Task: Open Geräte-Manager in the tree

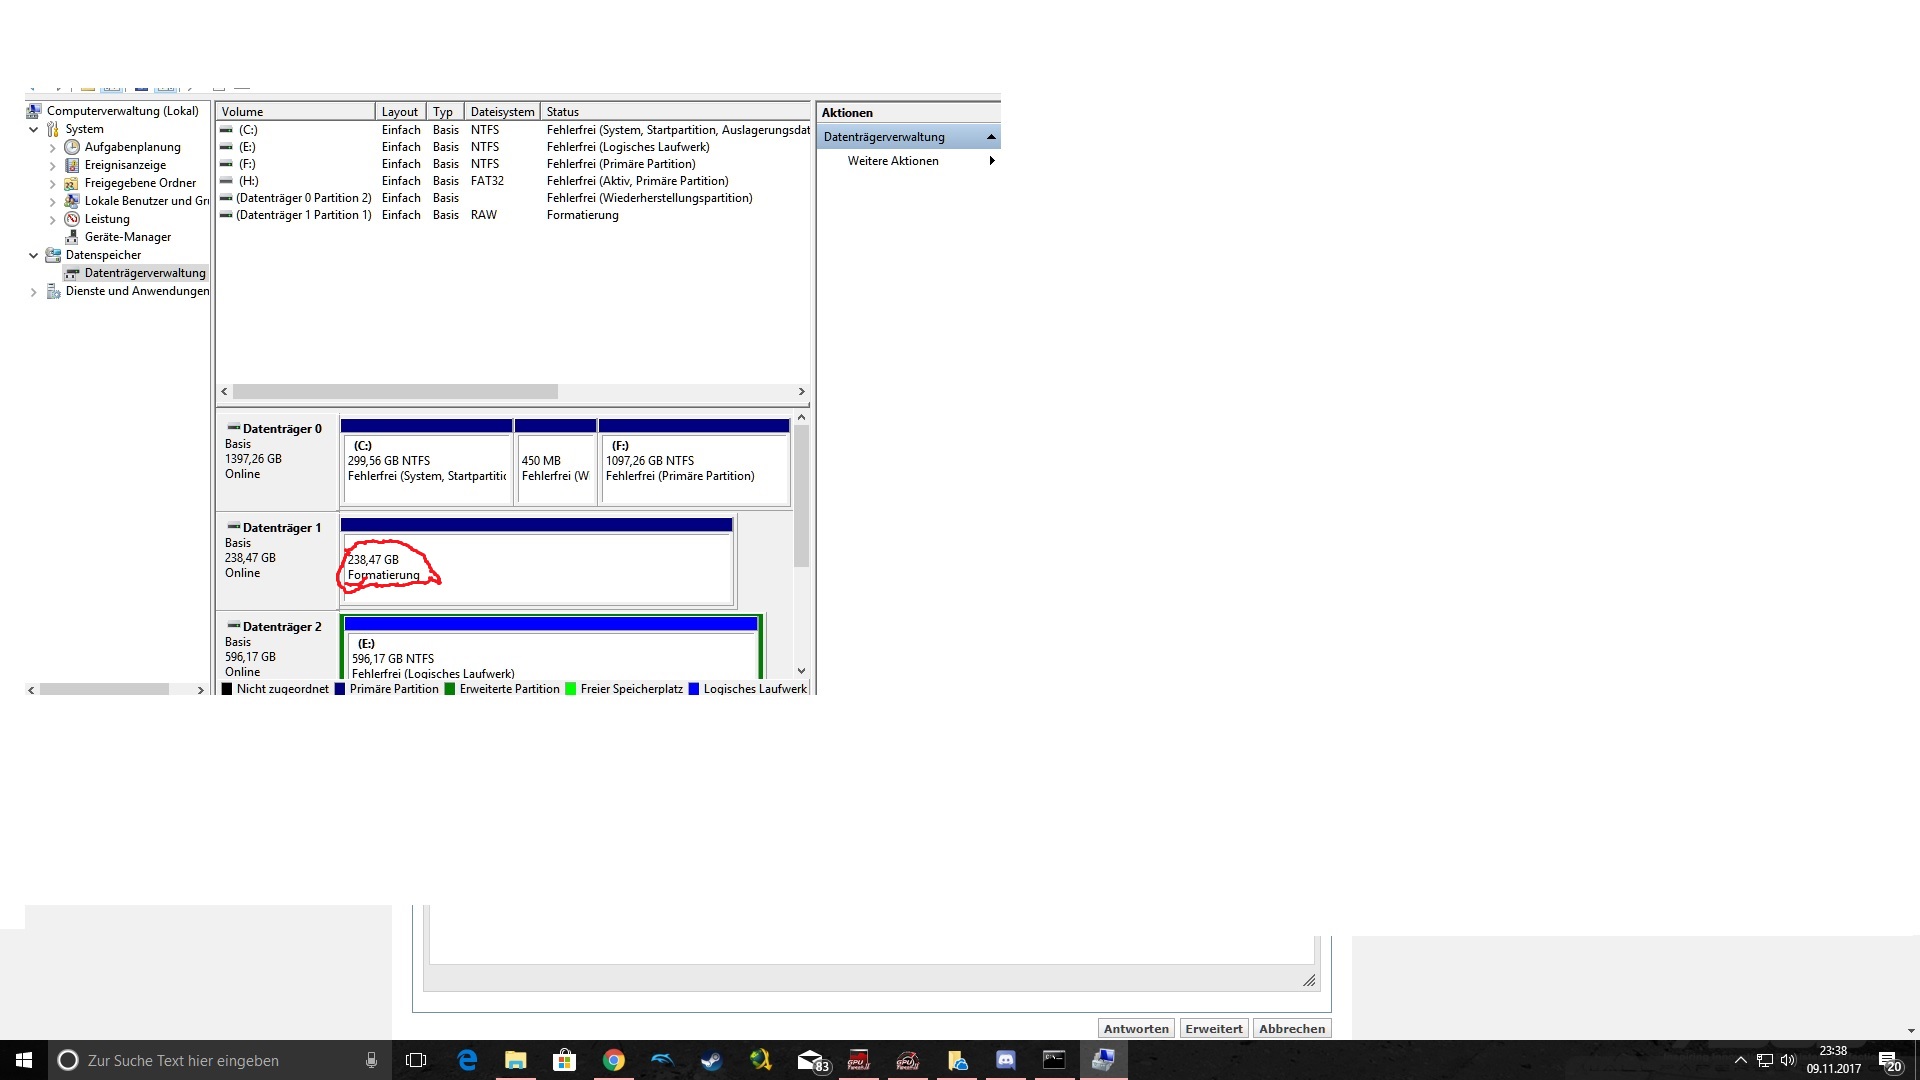Action: pyautogui.click(x=127, y=237)
